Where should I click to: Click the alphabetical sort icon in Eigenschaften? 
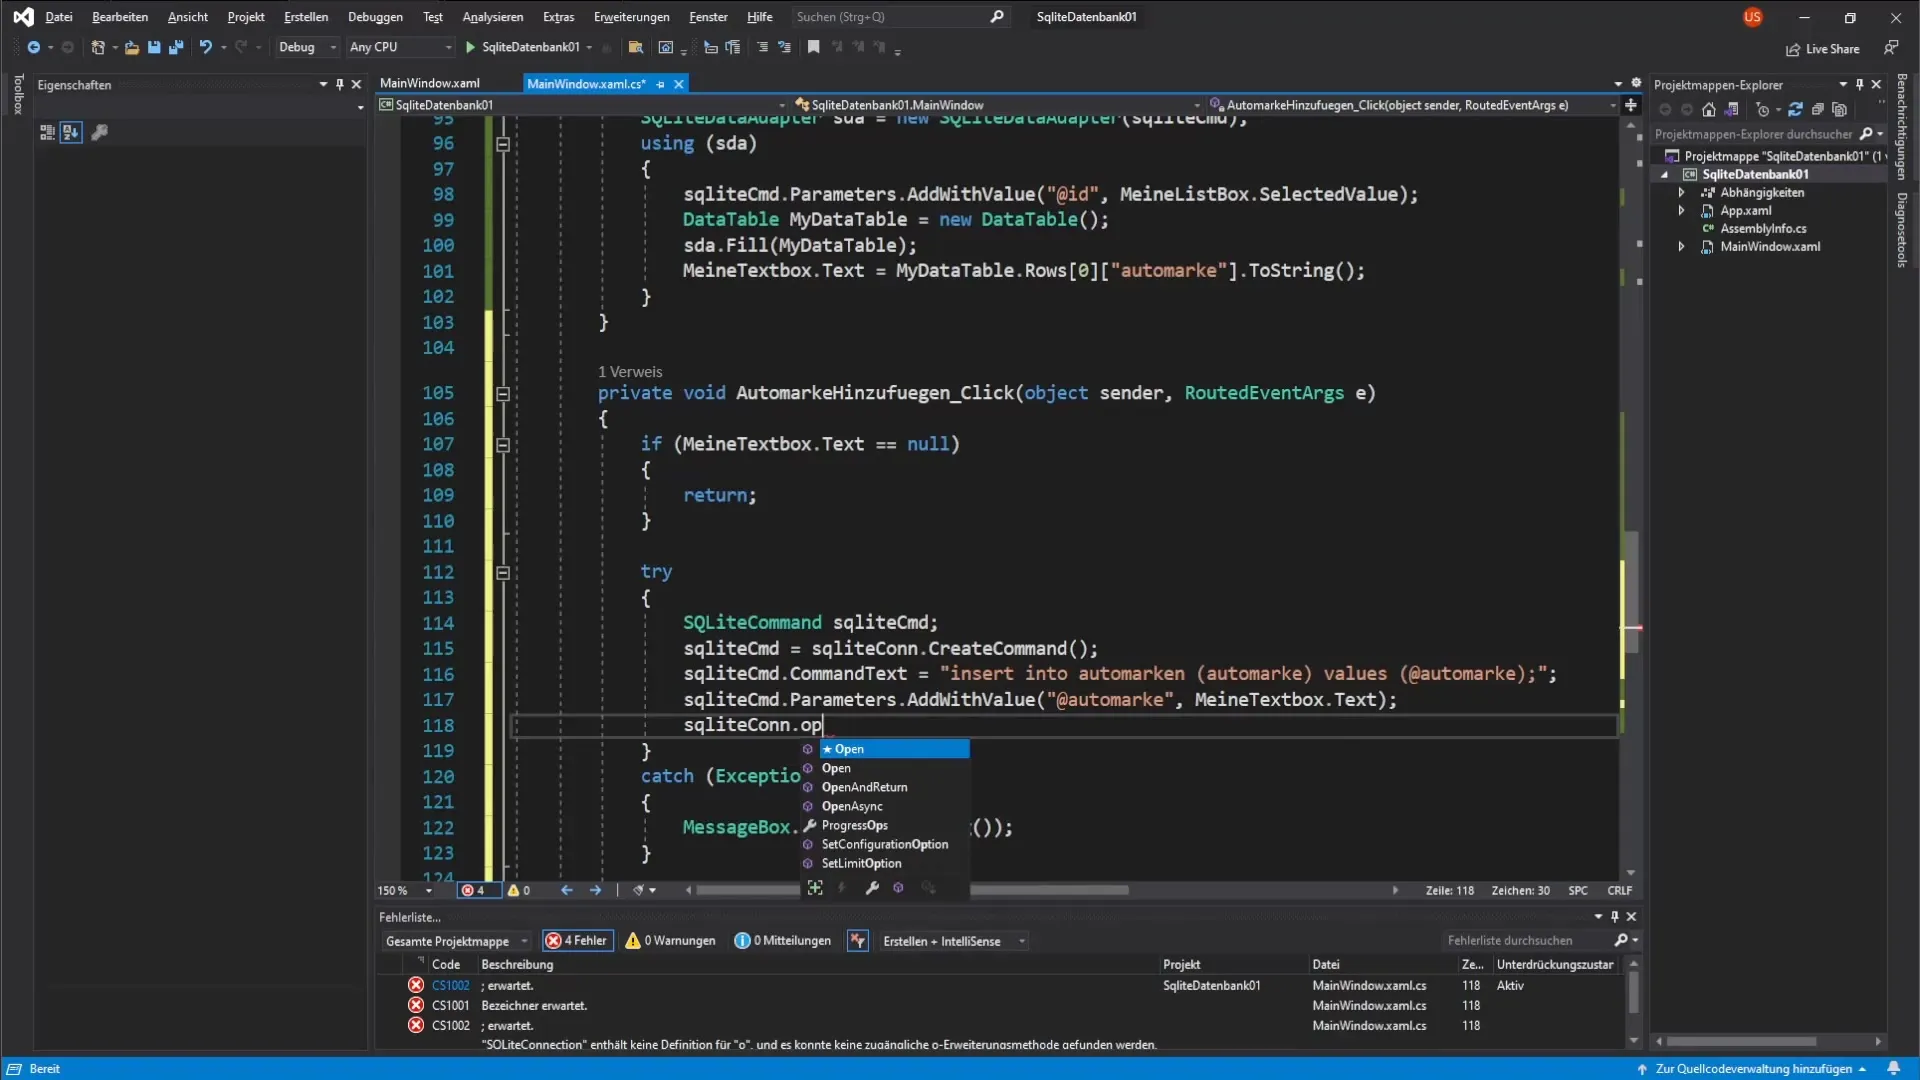tap(71, 132)
